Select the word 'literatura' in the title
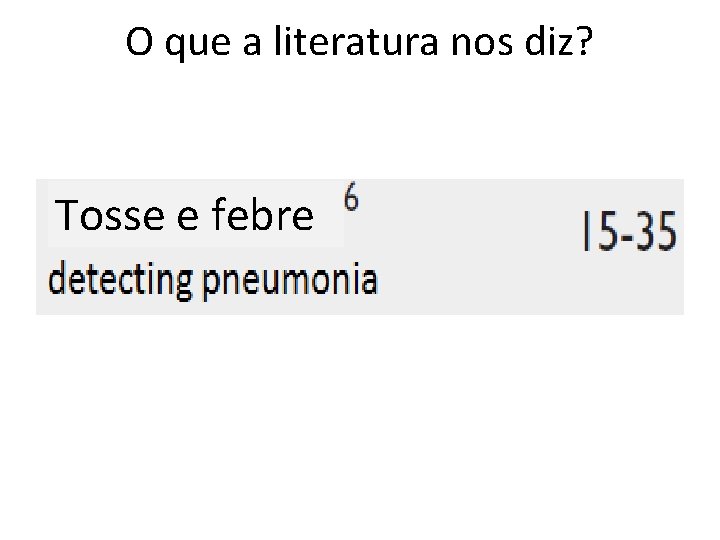Image resolution: width=720 pixels, height=540 pixels. [x=356, y=40]
